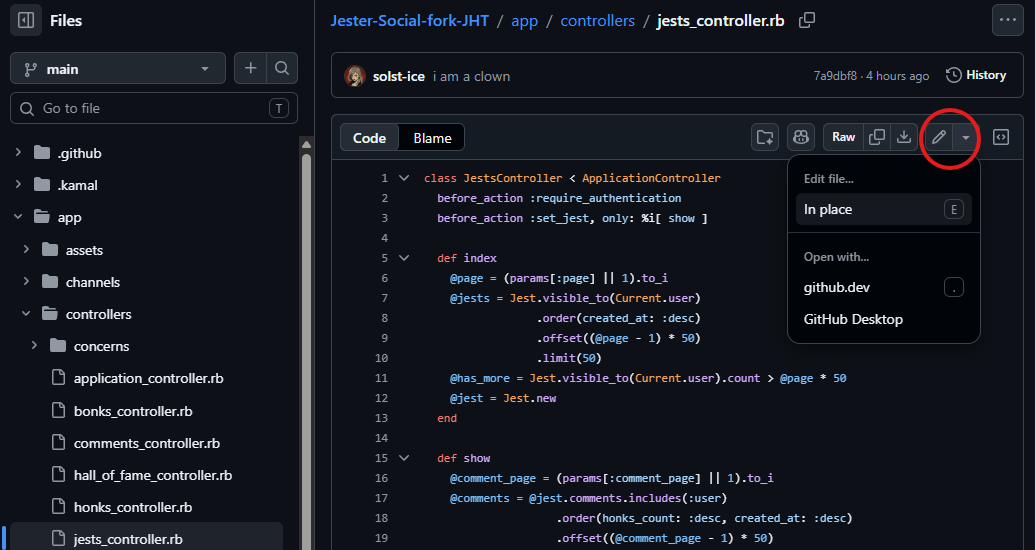Click line number 7
The height and width of the screenshot is (550, 1036).
click(385, 298)
